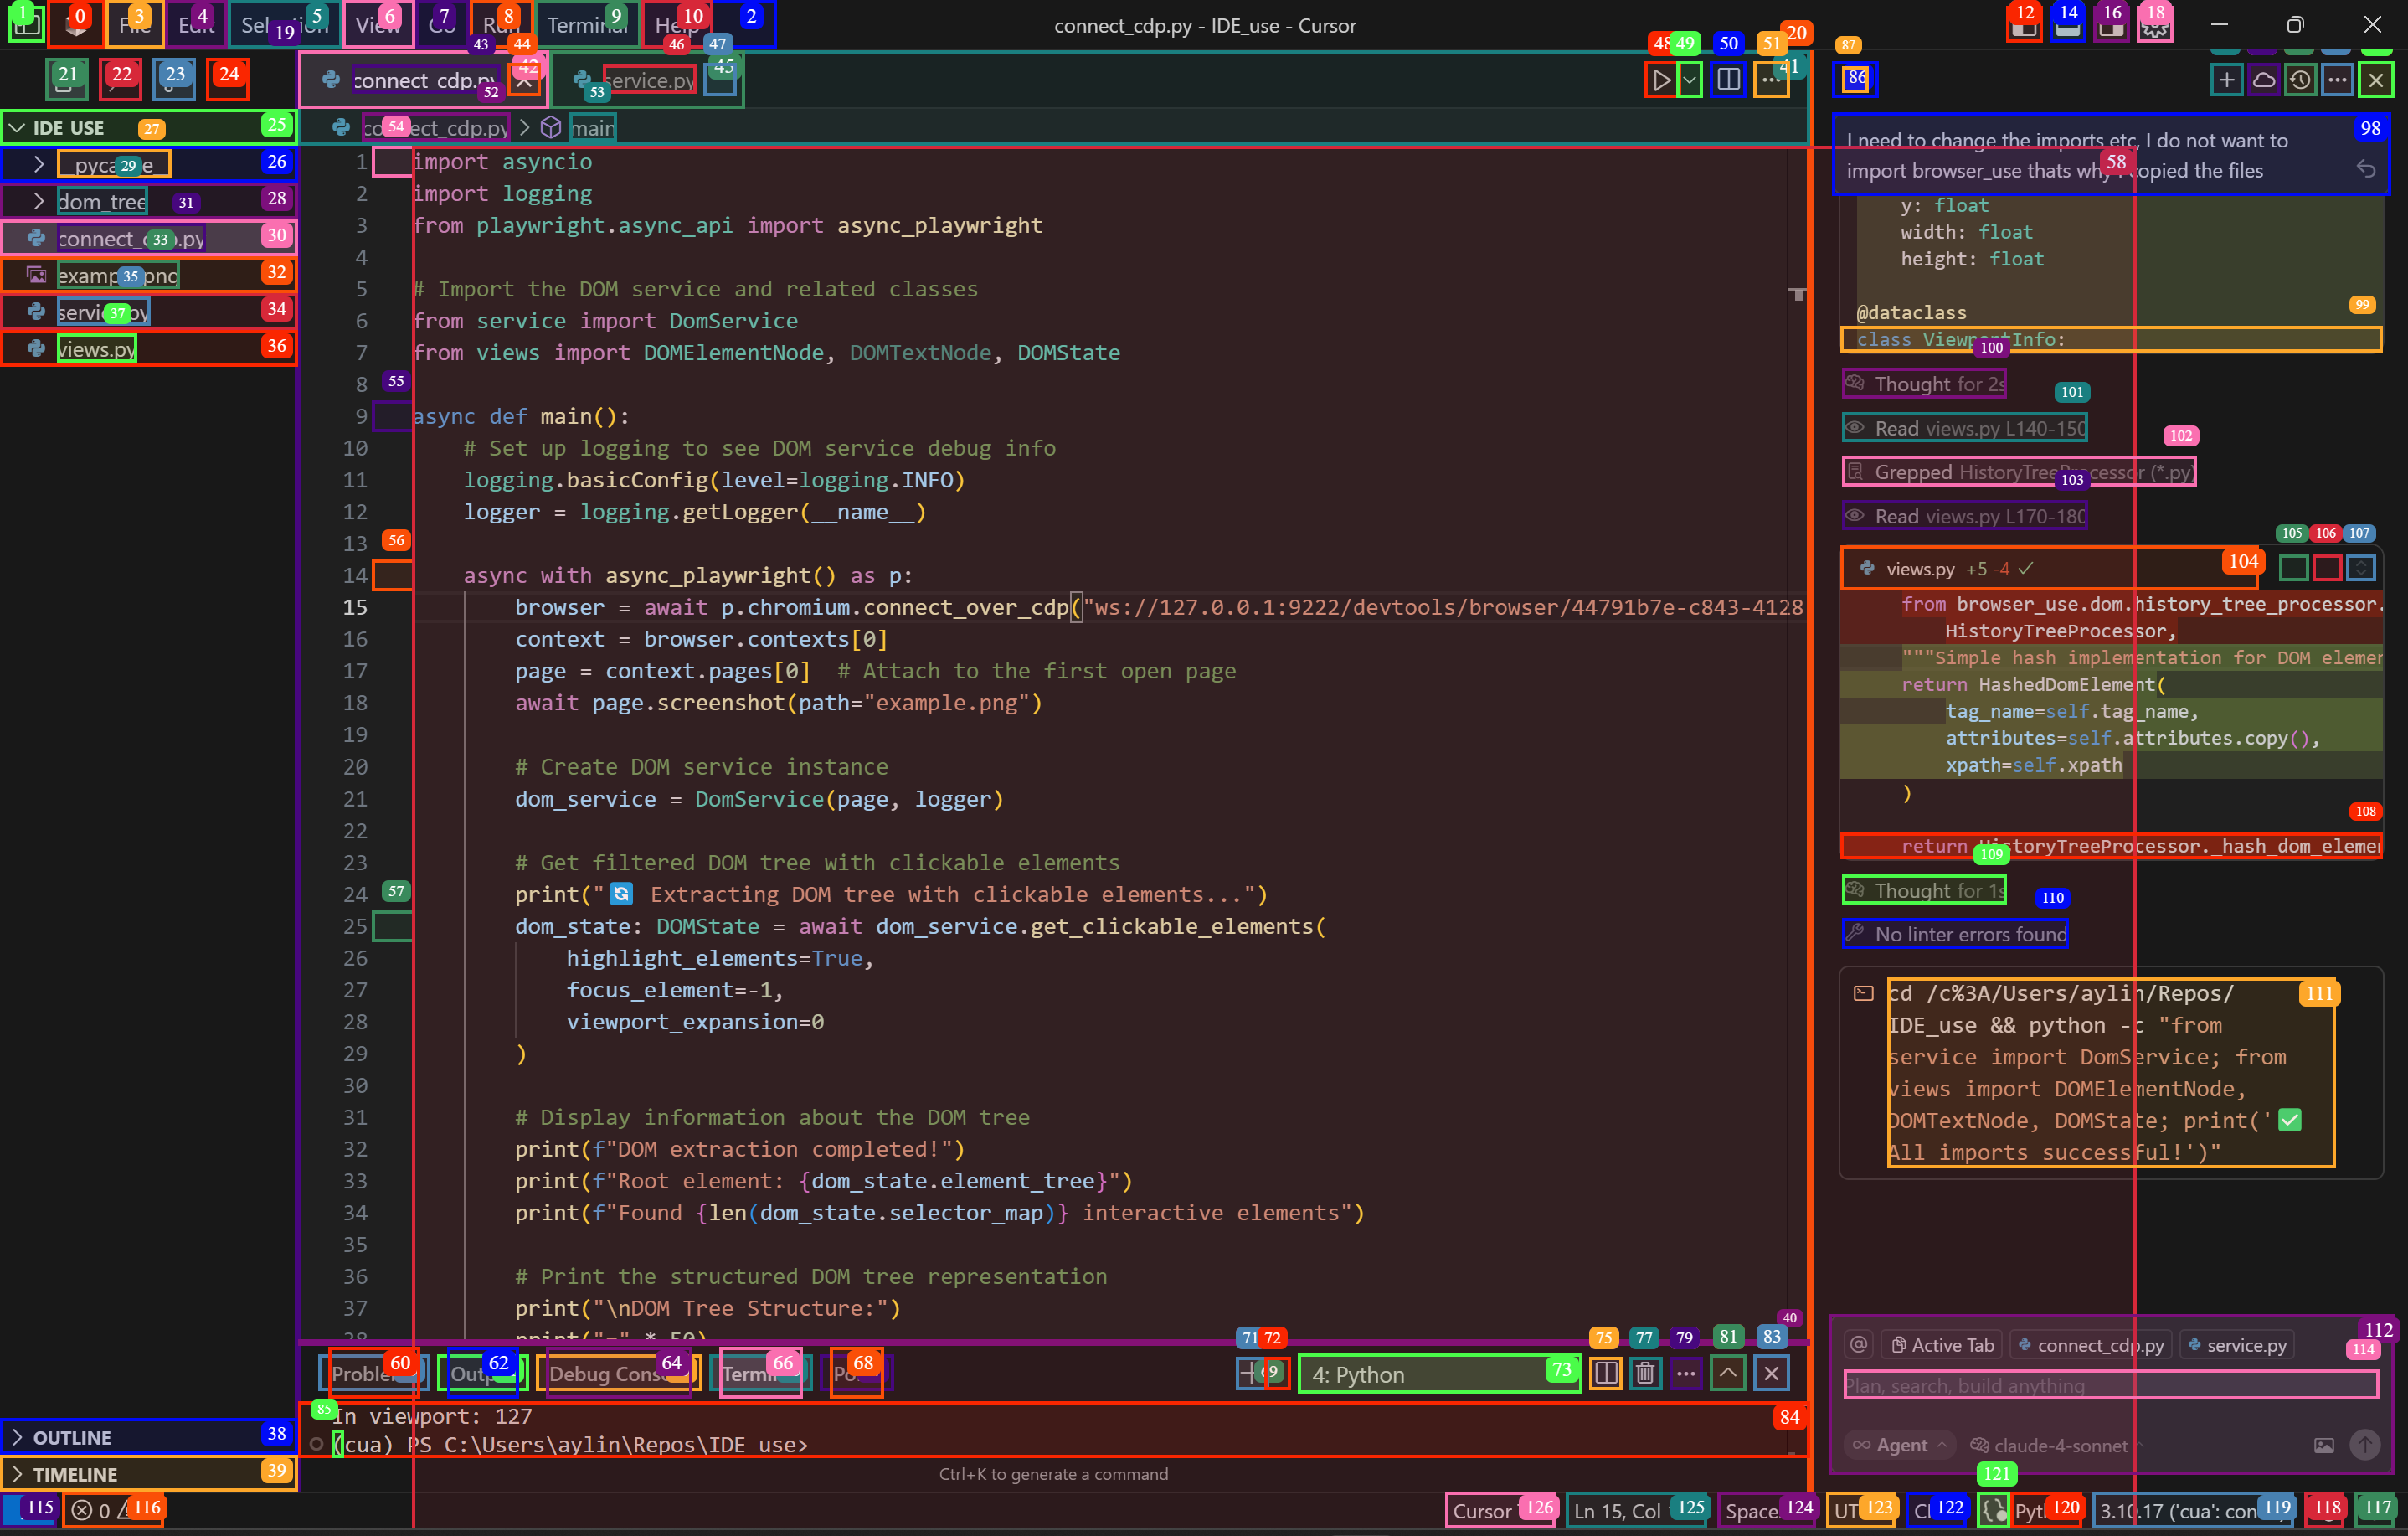Maximize the bottom panel size
Image resolution: width=2408 pixels, height=1536 pixels.
pyautogui.click(x=1727, y=1373)
